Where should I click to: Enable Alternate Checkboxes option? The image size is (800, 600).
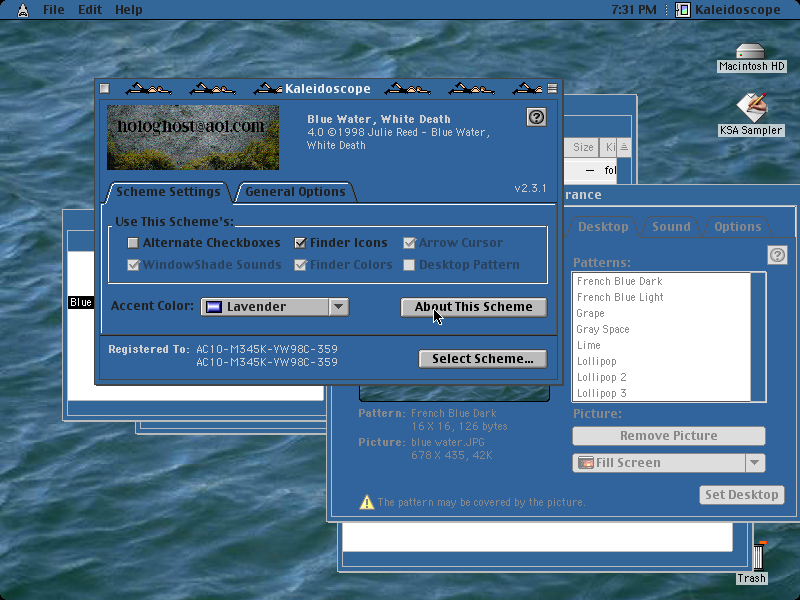pyautogui.click(x=133, y=243)
